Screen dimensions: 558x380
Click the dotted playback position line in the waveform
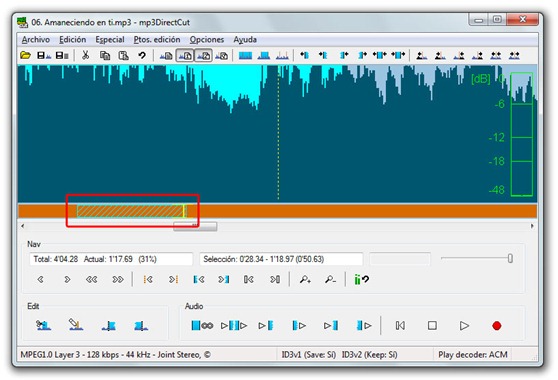coord(278,133)
